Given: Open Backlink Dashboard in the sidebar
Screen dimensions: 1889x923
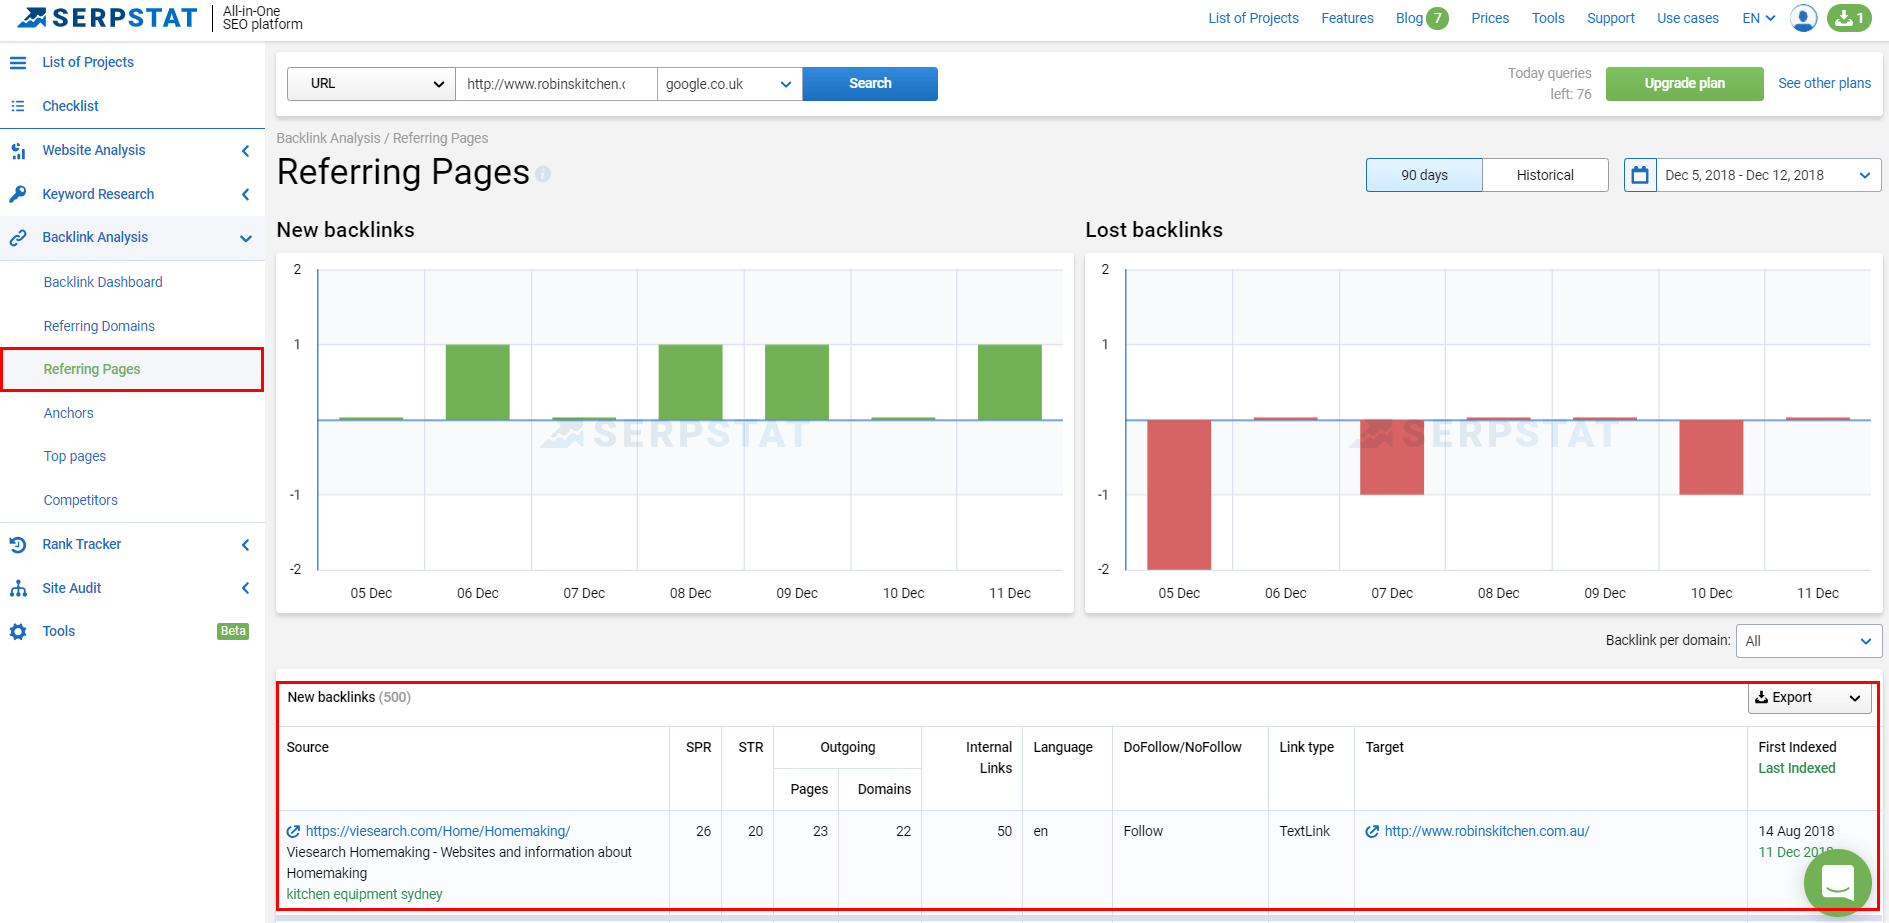Looking at the screenshot, I should (x=103, y=282).
